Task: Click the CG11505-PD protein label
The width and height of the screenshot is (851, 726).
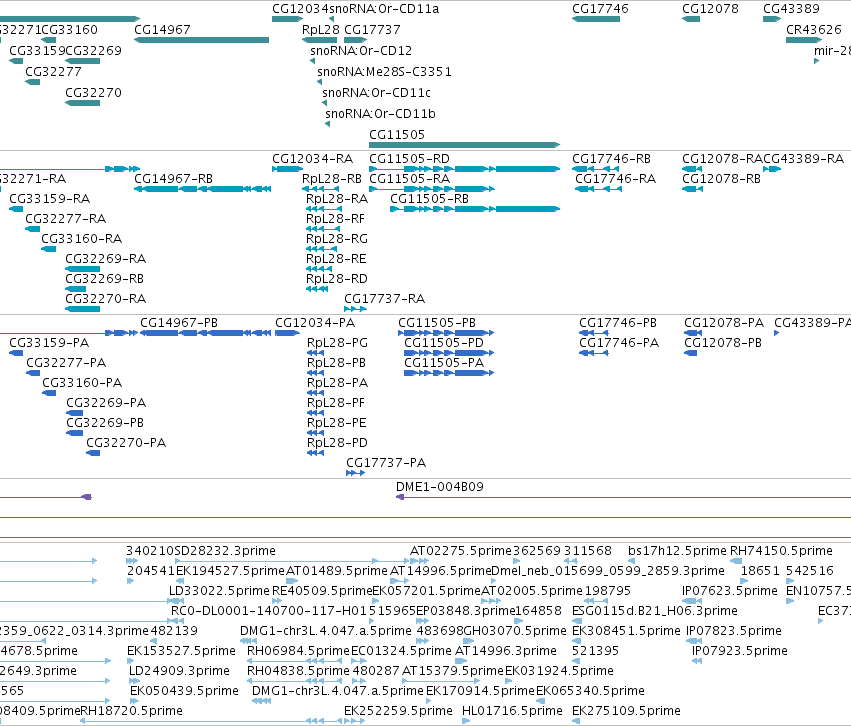Action: click(444, 343)
